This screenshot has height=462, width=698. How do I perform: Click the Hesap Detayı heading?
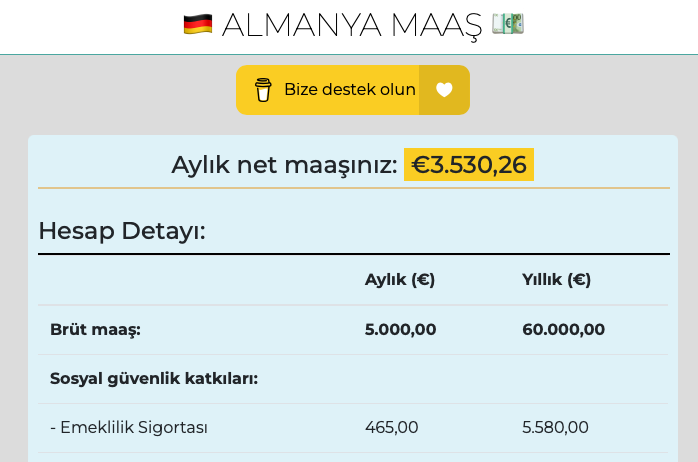pos(122,231)
